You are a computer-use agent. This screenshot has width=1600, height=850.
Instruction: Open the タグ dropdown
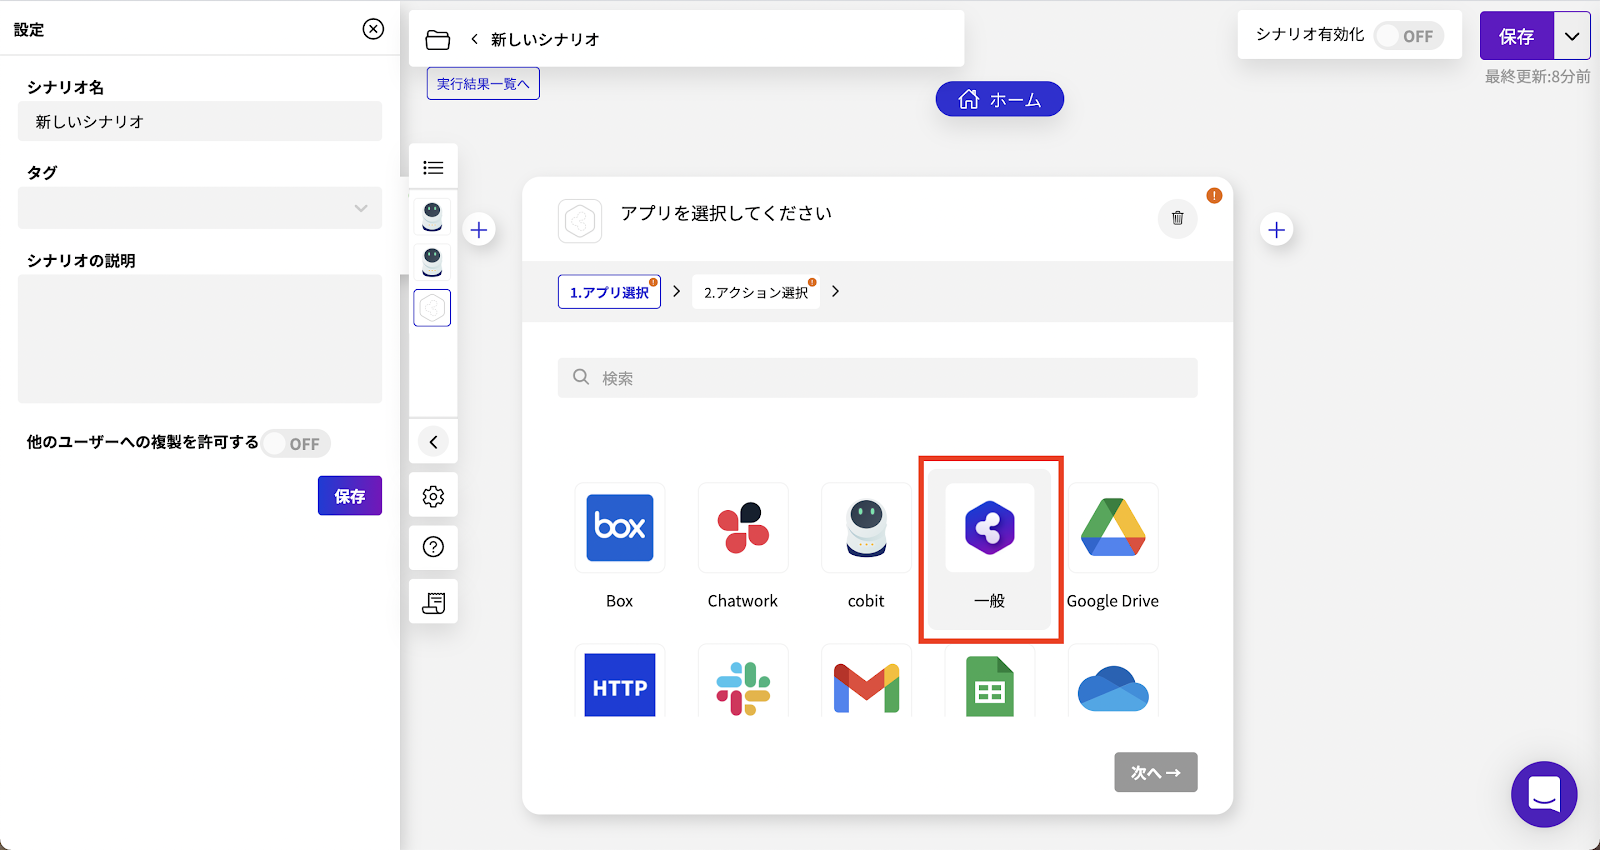(200, 208)
